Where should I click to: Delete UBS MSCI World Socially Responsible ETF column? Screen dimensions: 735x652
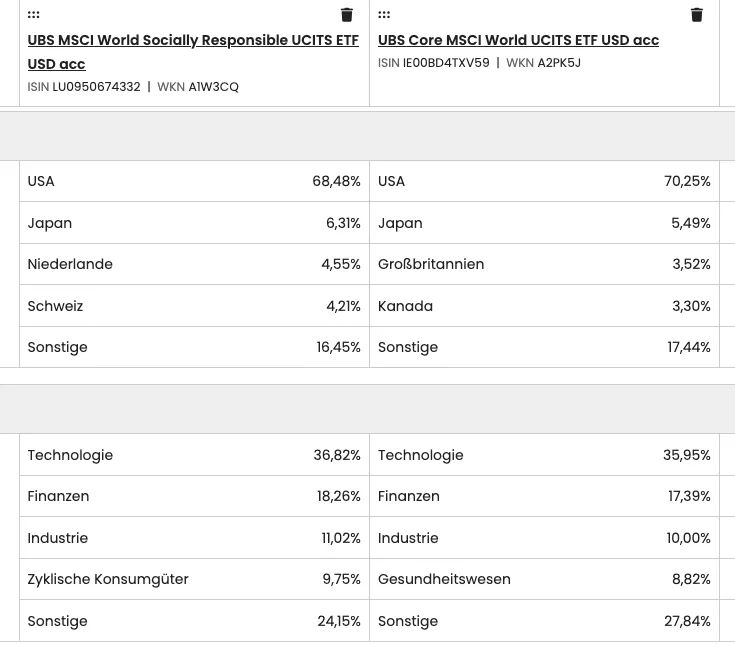coord(346,15)
